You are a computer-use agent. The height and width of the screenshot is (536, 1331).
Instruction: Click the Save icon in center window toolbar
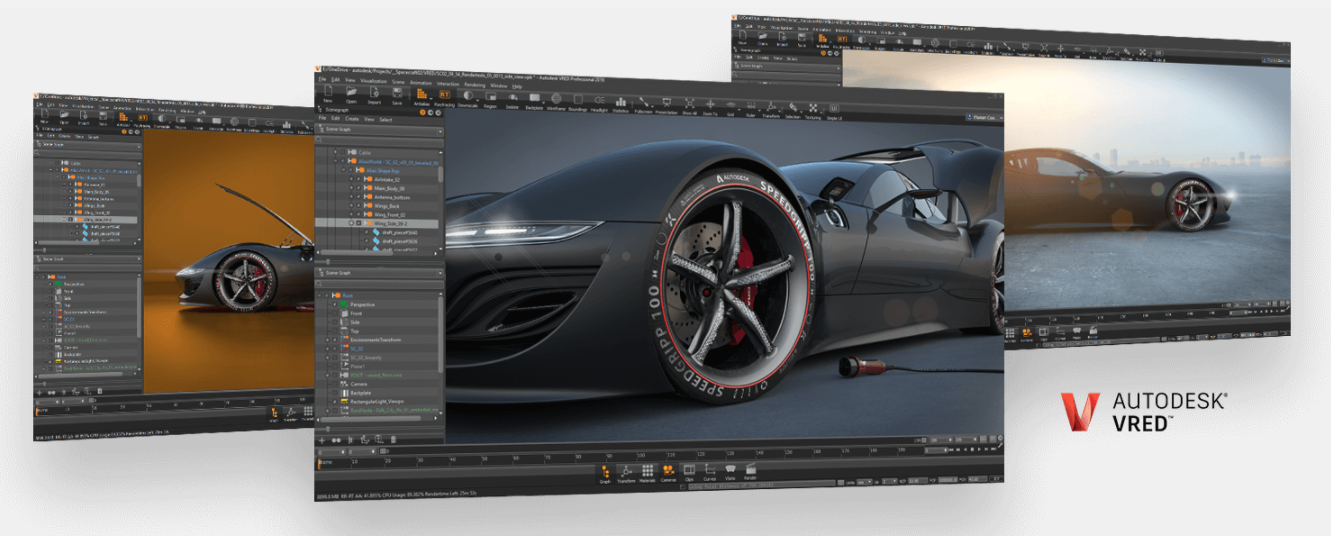coord(397,93)
